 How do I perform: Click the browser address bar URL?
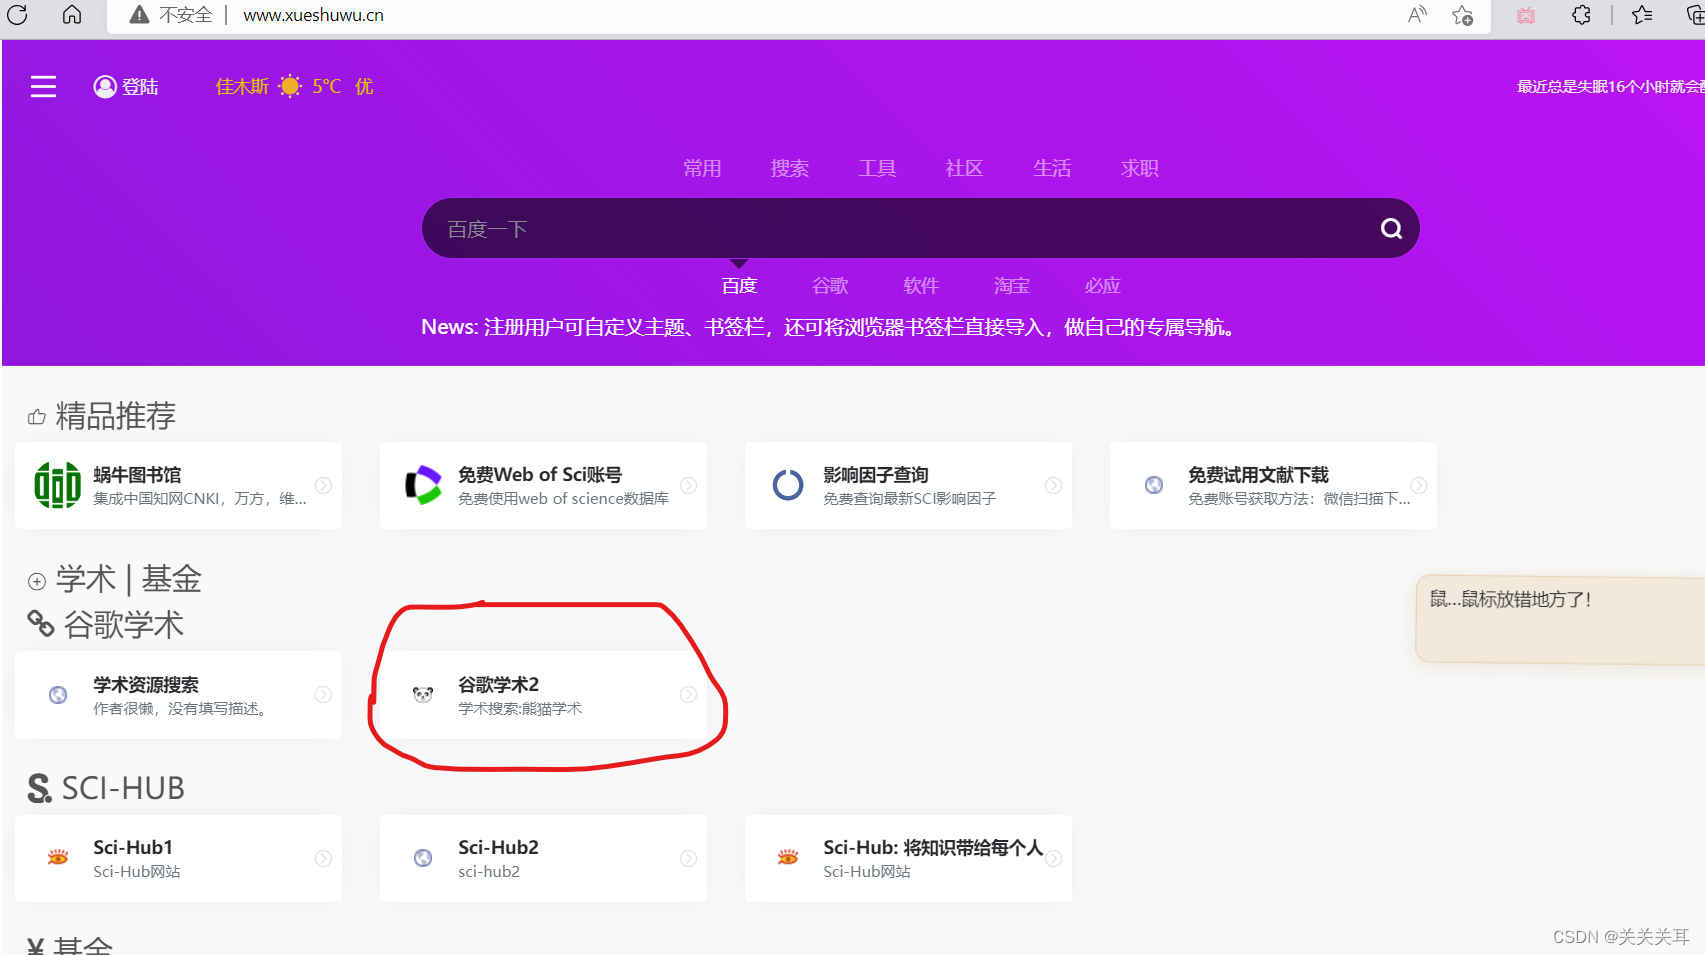313,15
